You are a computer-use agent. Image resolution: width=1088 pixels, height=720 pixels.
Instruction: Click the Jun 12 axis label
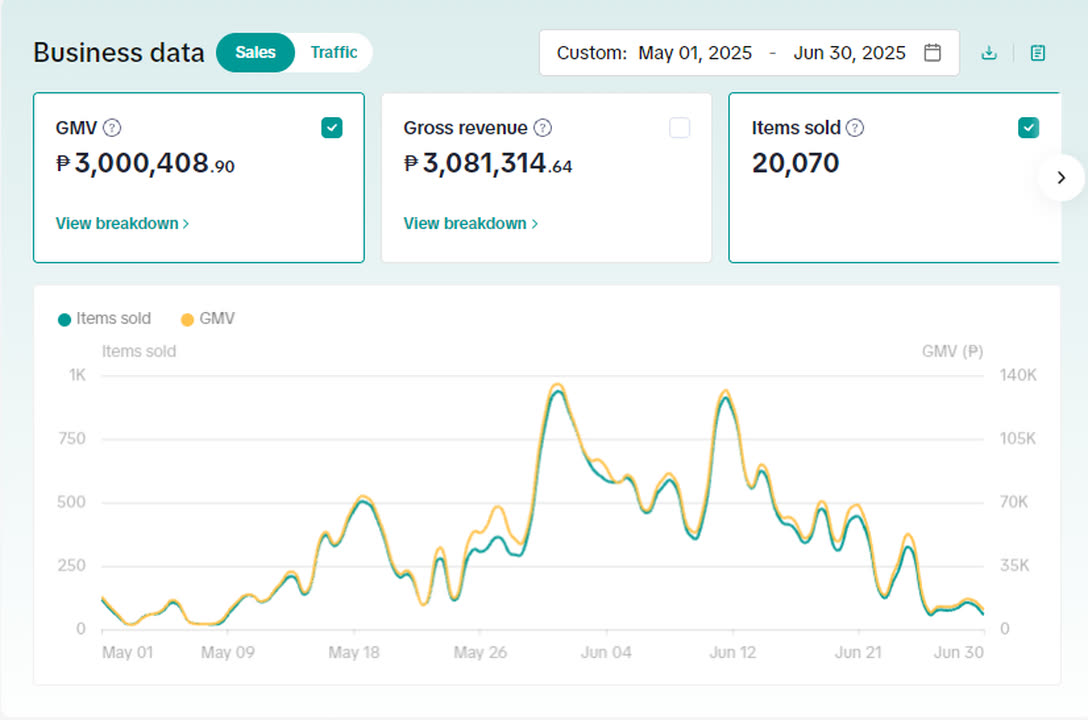[x=733, y=653]
